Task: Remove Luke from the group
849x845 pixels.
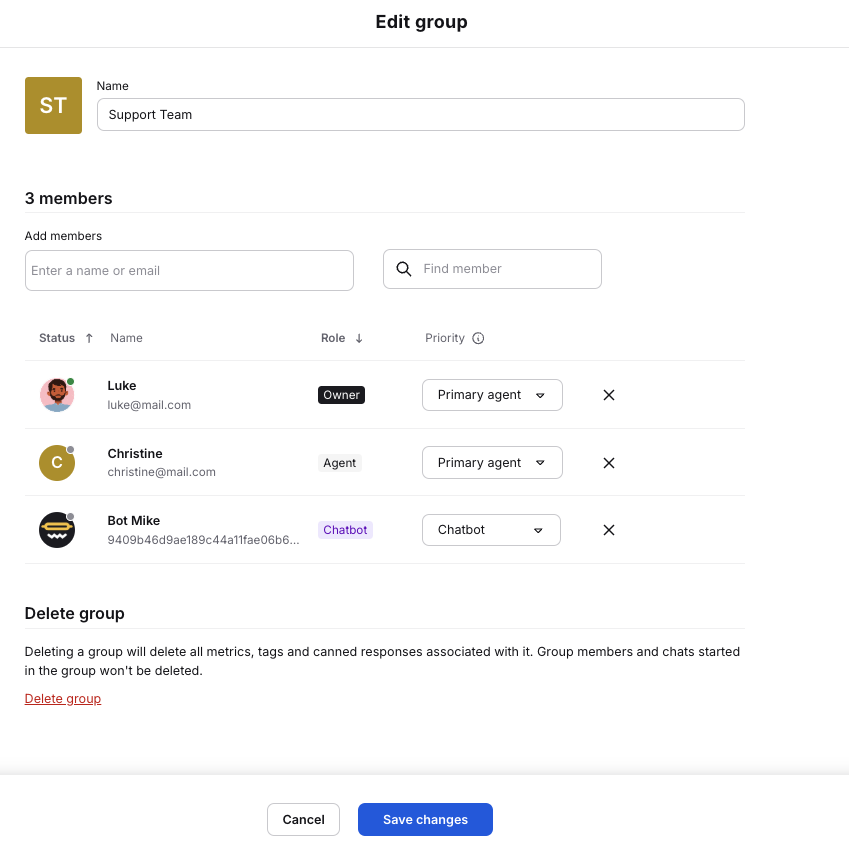Action: (x=608, y=395)
